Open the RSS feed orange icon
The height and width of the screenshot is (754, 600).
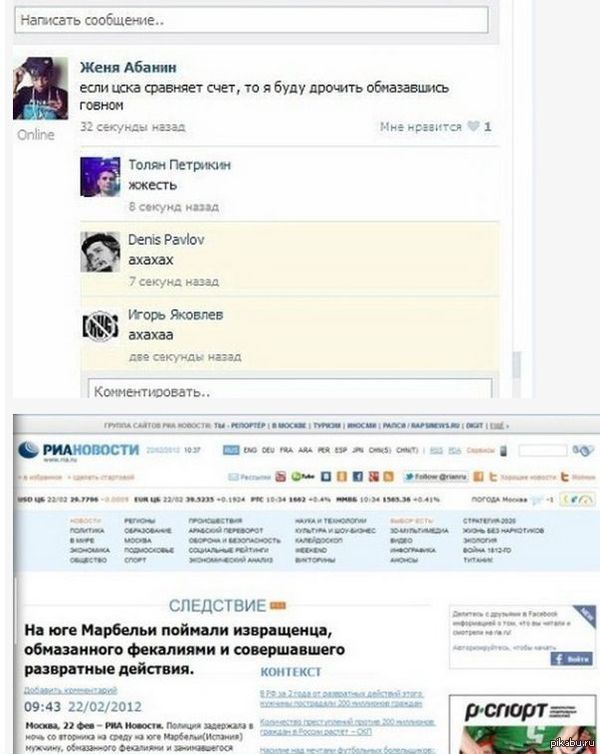point(388,477)
